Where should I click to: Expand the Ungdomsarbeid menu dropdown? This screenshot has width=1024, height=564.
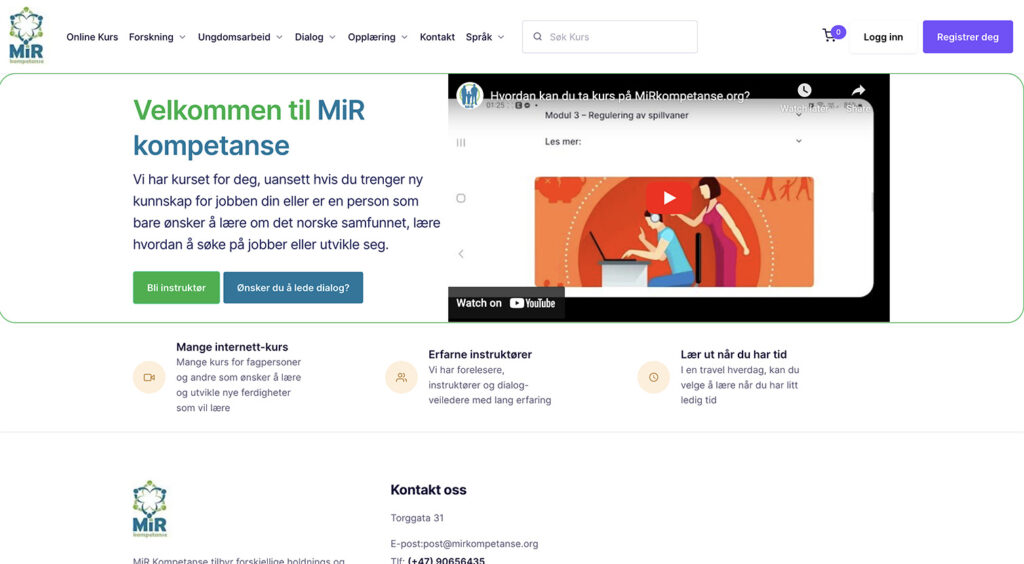240,37
